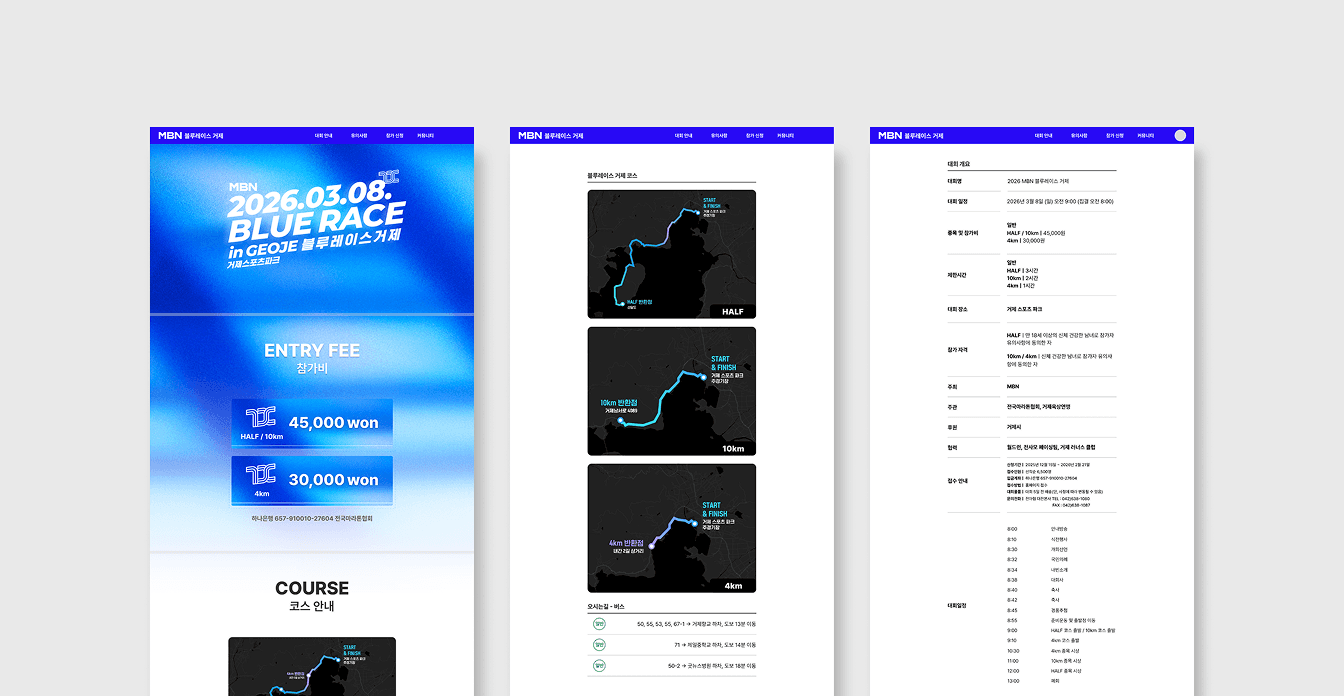Click the 주관 row label
The height and width of the screenshot is (696, 1344).
[953, 407]
